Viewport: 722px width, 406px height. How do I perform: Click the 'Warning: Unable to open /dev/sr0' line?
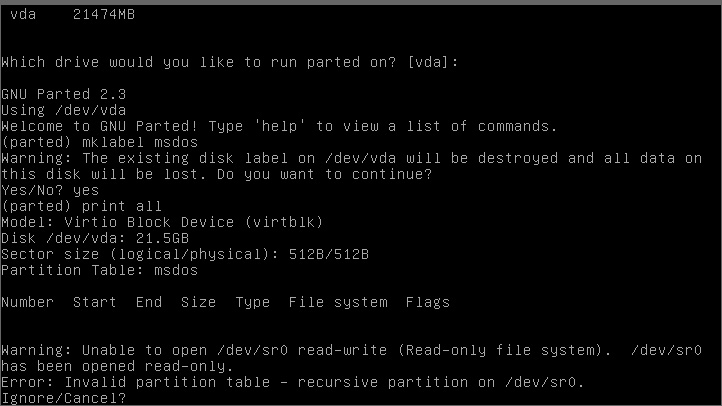(351, 350)
